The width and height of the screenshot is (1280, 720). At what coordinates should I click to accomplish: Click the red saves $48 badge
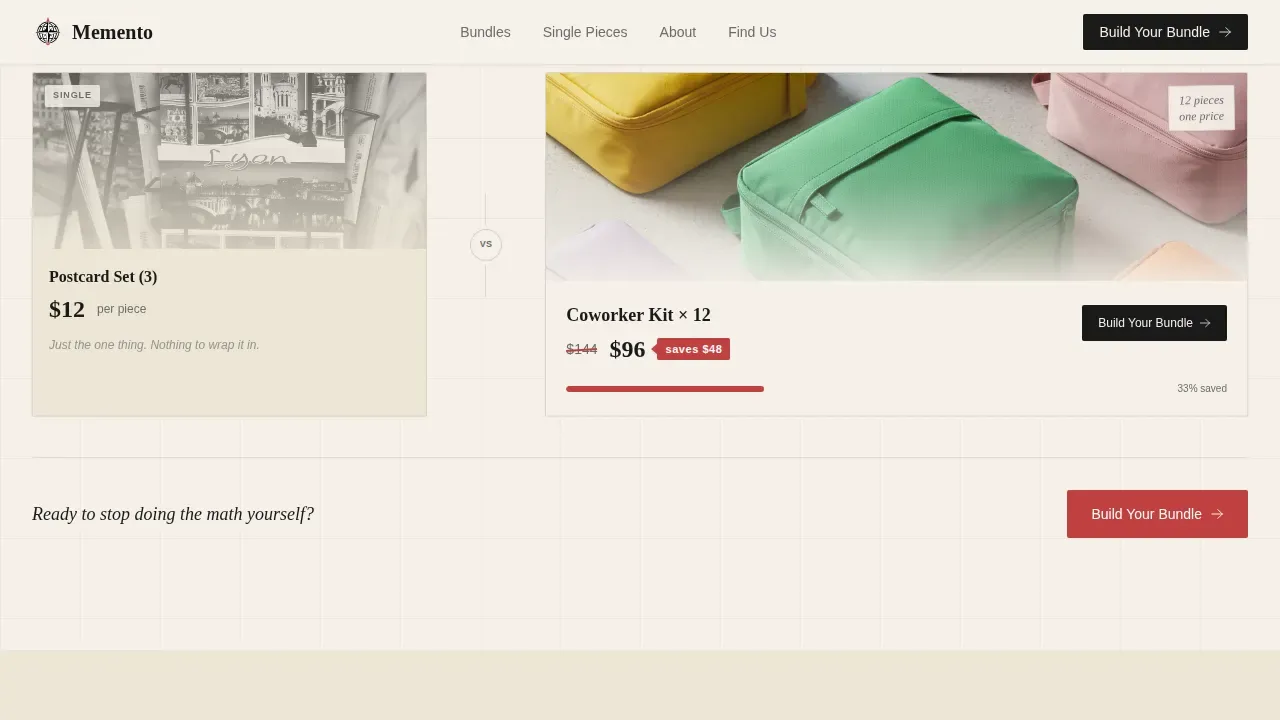coord(693,349)
